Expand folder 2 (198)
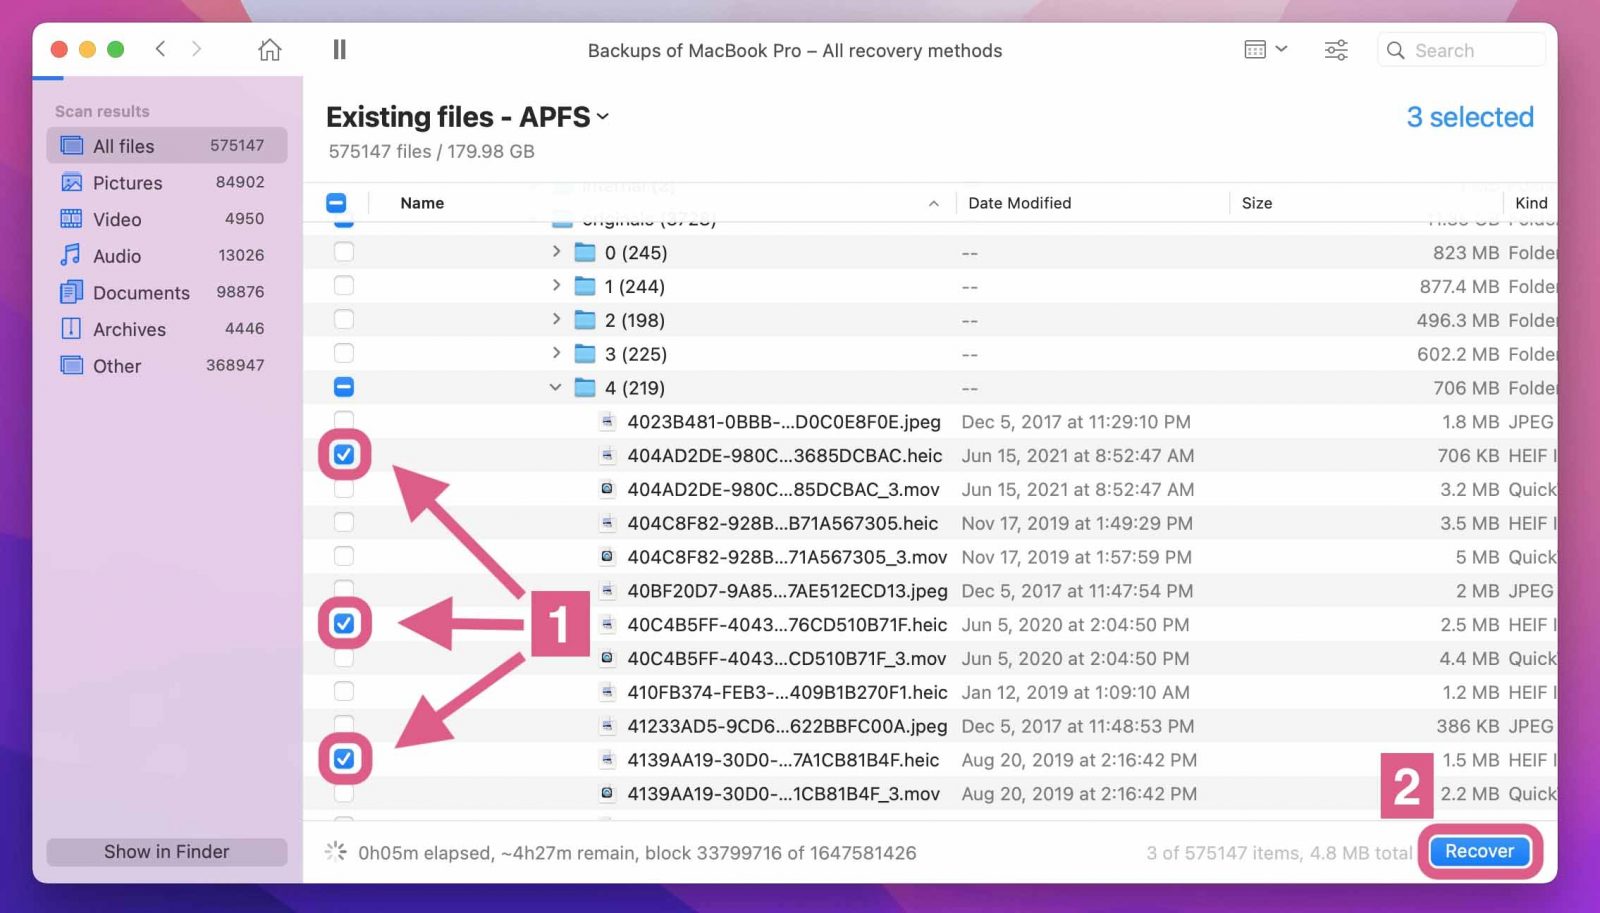1600x913 pixels. click(x=556, y=320)
